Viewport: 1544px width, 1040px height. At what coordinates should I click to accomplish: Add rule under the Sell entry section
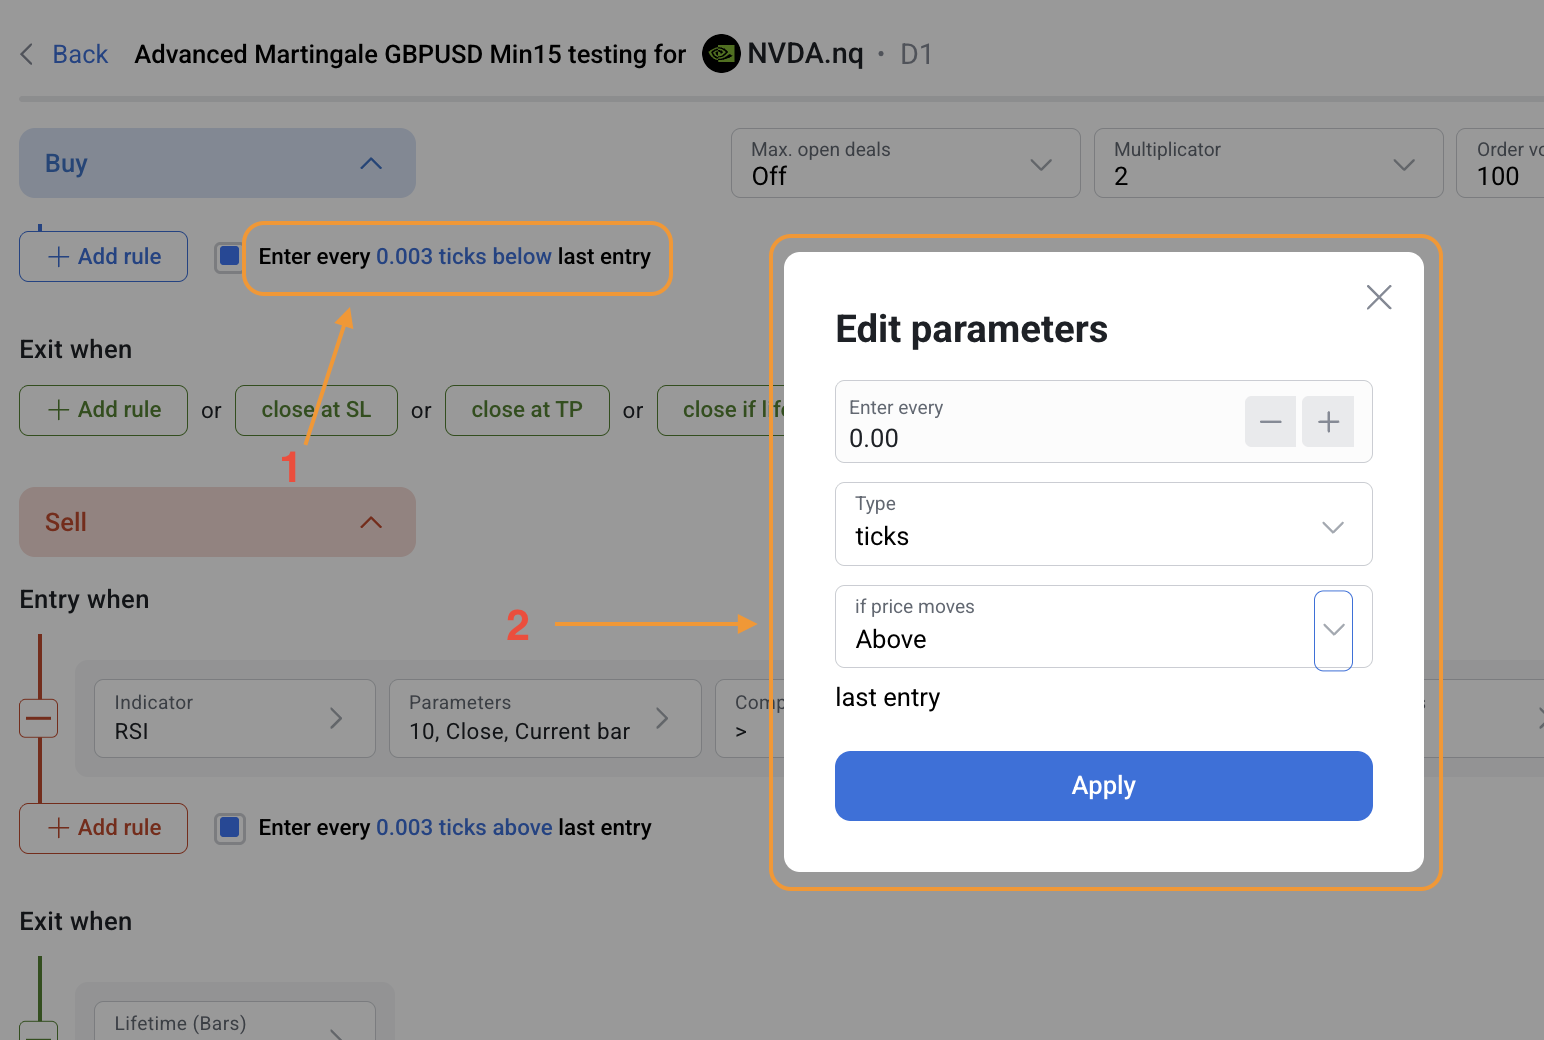(x=104, y=828)
